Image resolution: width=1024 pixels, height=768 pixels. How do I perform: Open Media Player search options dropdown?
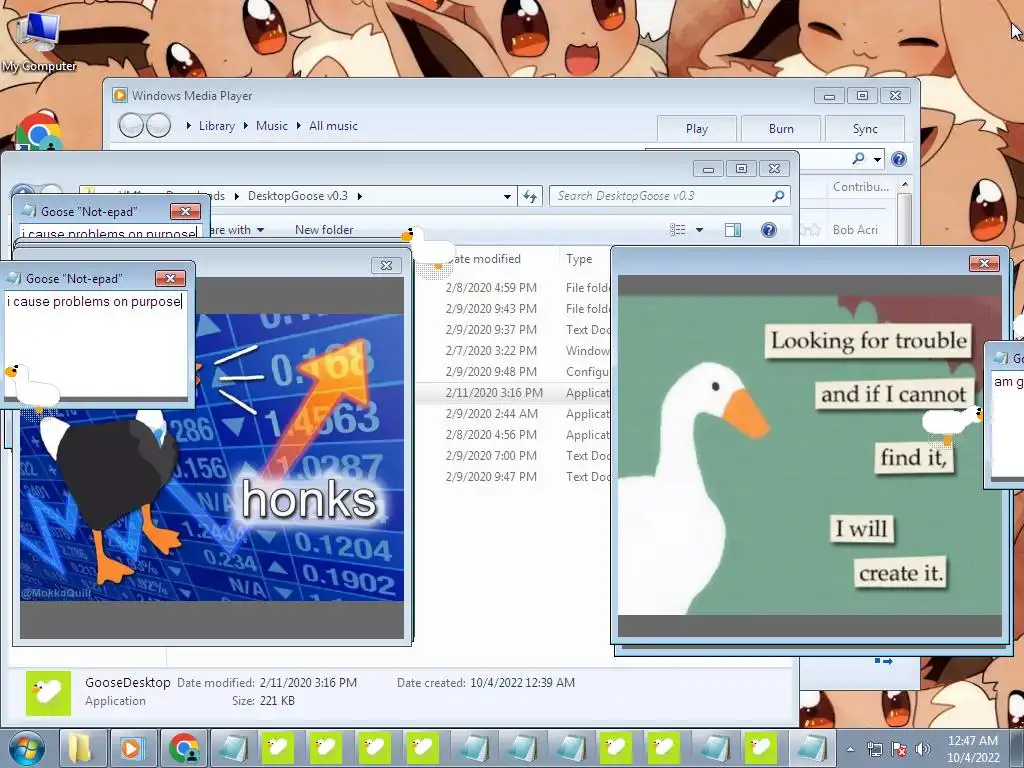coord(877,159)
